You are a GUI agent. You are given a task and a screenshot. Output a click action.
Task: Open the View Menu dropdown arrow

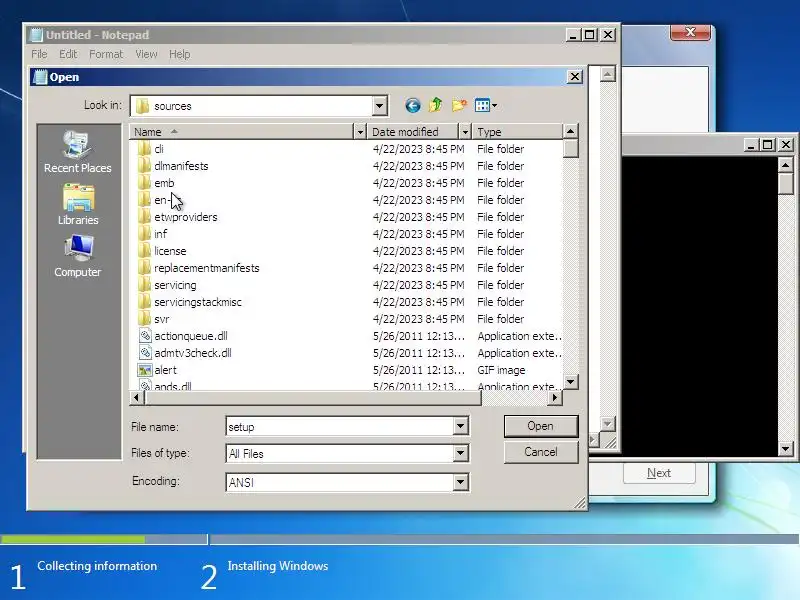coord(494,106)
